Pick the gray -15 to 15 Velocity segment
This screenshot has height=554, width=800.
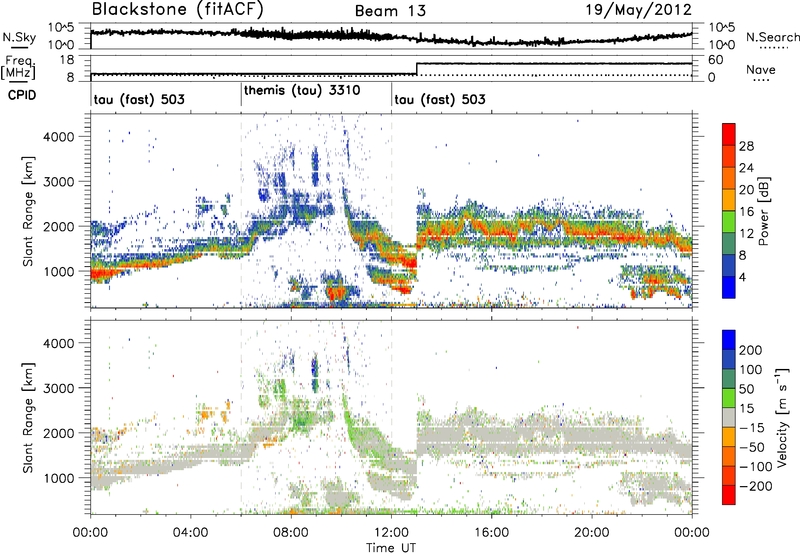pos(729,417)
